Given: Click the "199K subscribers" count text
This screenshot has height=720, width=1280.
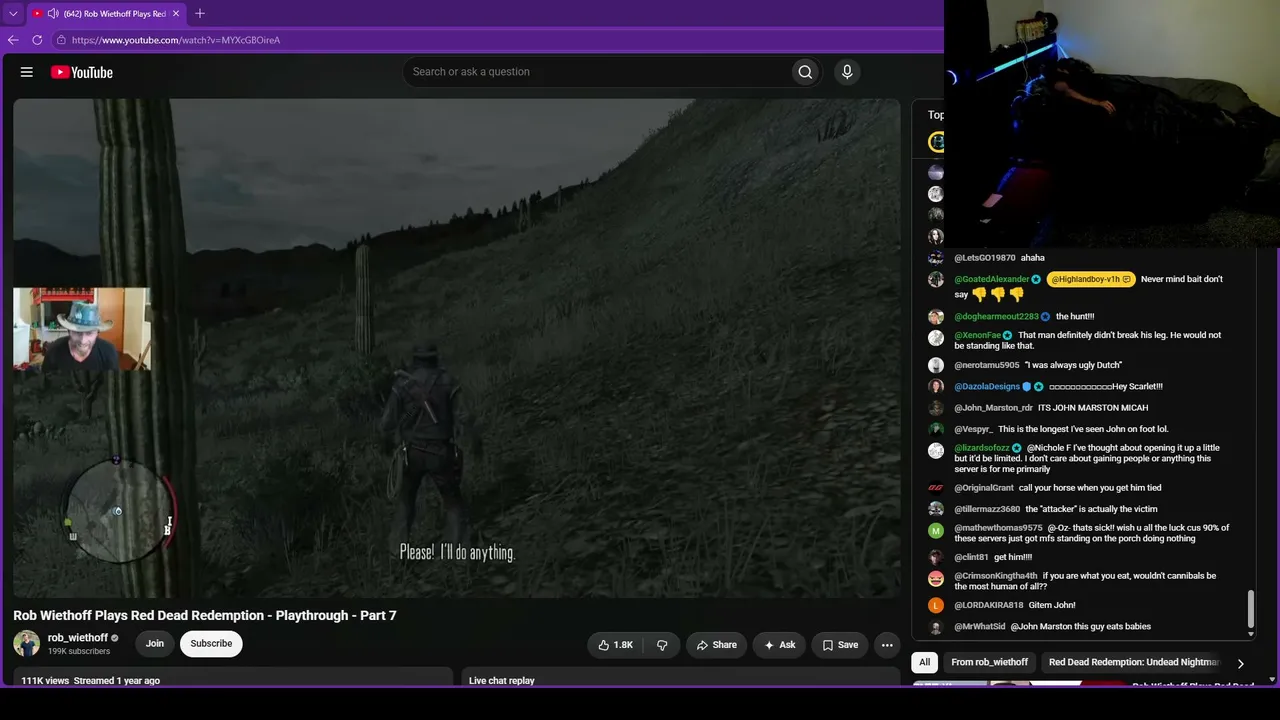Looking at the screenshot, I should [x=79, y=651].
